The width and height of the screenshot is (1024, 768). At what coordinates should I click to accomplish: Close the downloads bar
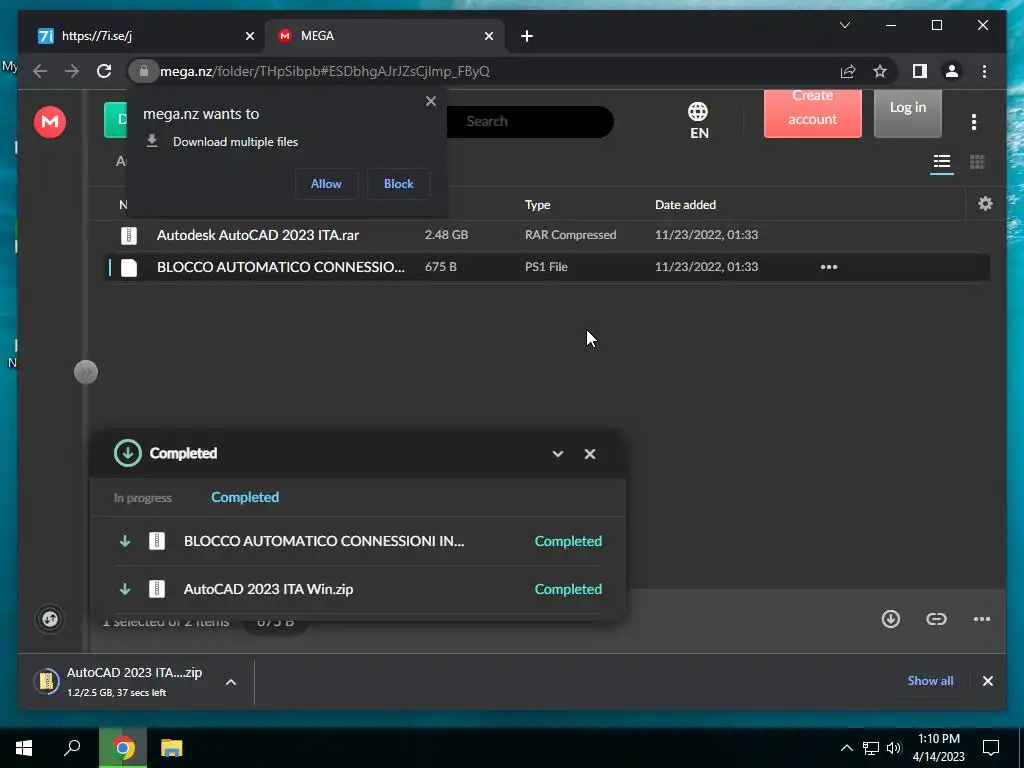(x=987, y=681)
